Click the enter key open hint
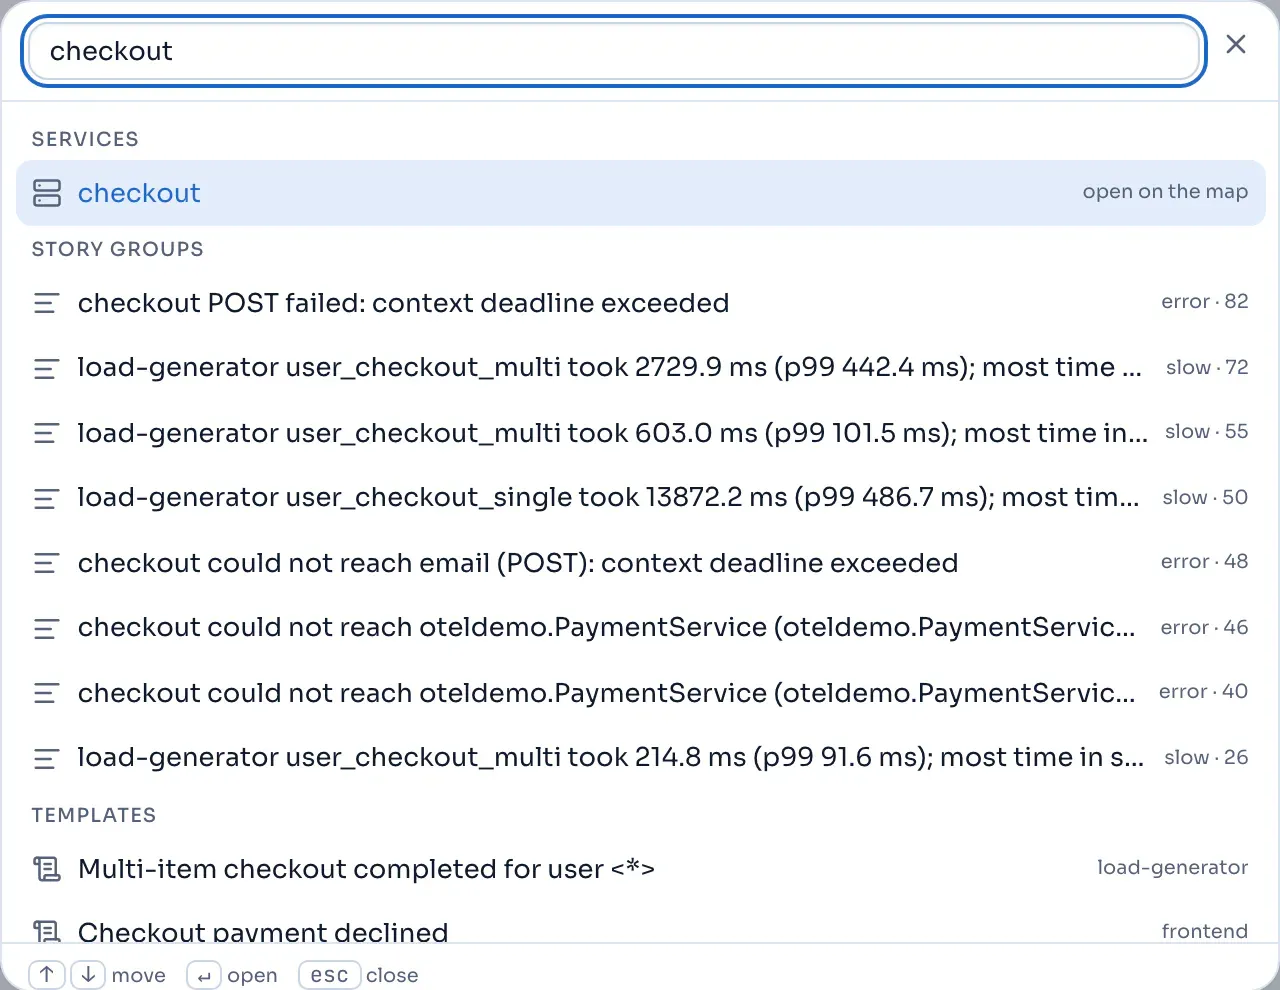The height and width of the screenshot is (990, 1280). 204,975
